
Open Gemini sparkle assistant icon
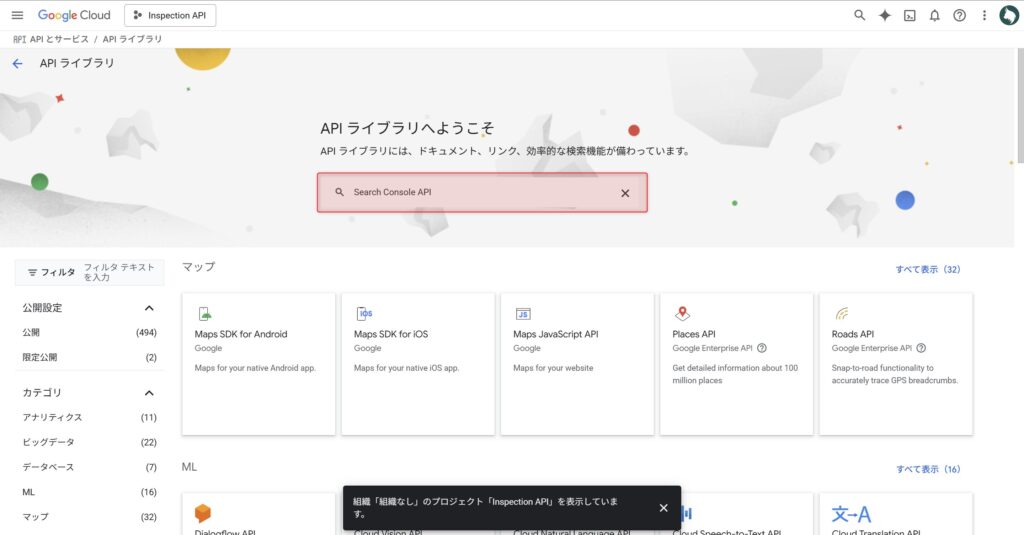tap(884, 15)
